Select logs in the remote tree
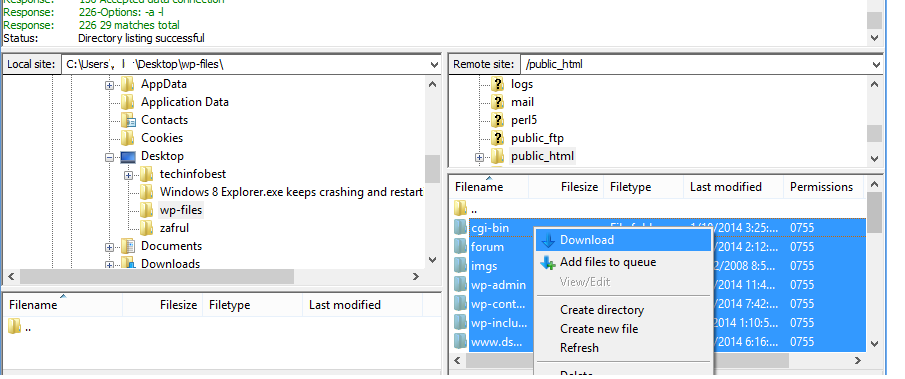This screenshot has height=379, width=905. [522, 84]
